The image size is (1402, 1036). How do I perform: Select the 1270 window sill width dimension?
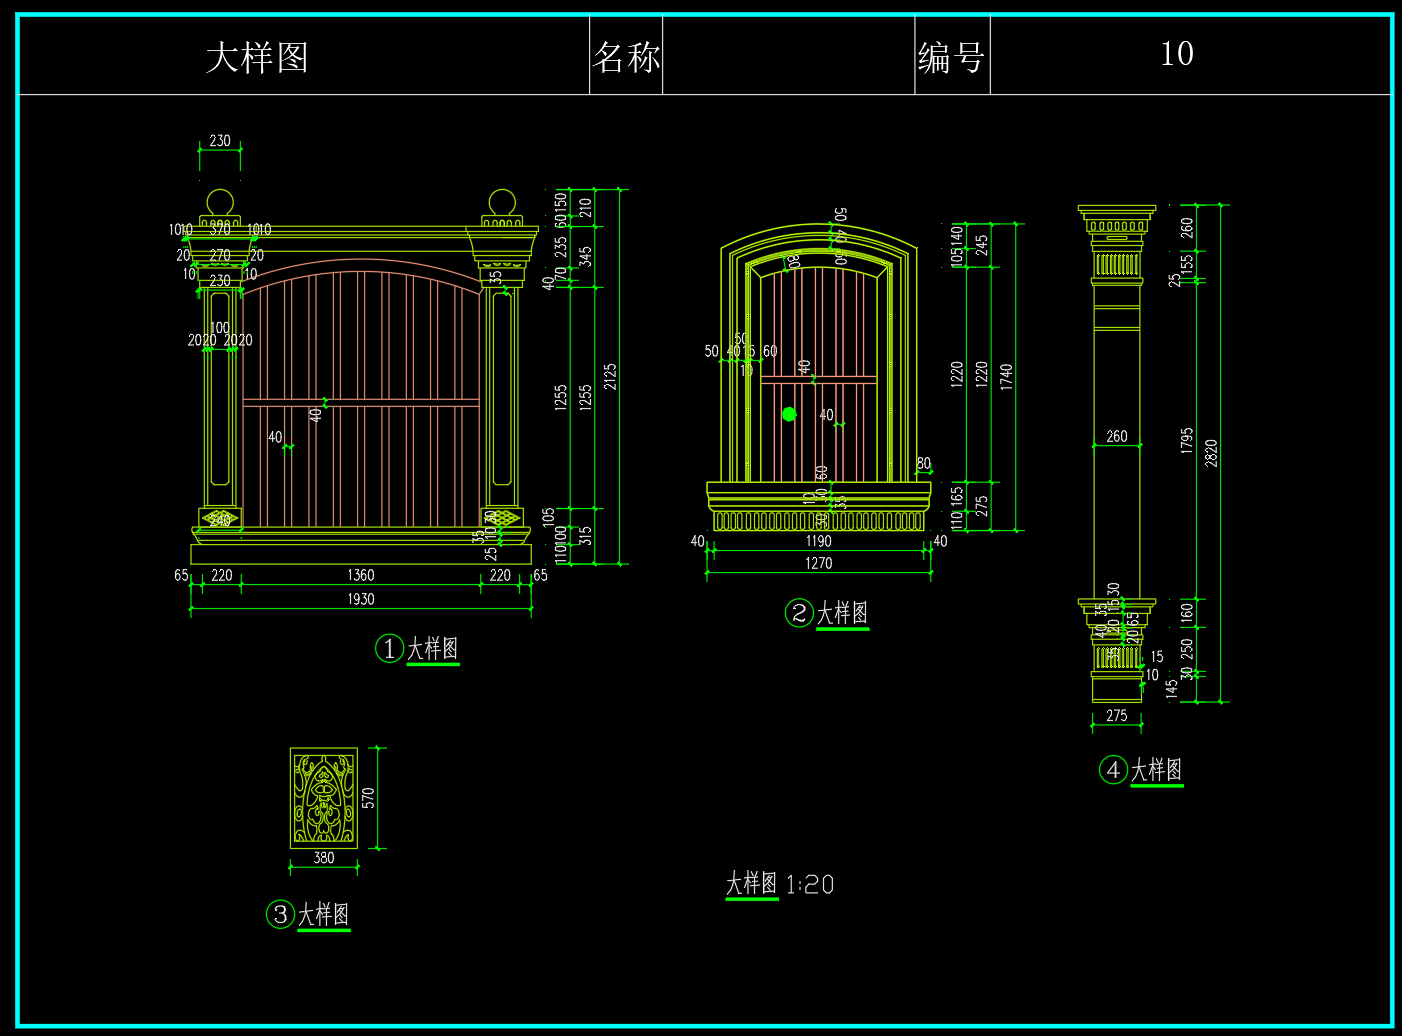818,563
